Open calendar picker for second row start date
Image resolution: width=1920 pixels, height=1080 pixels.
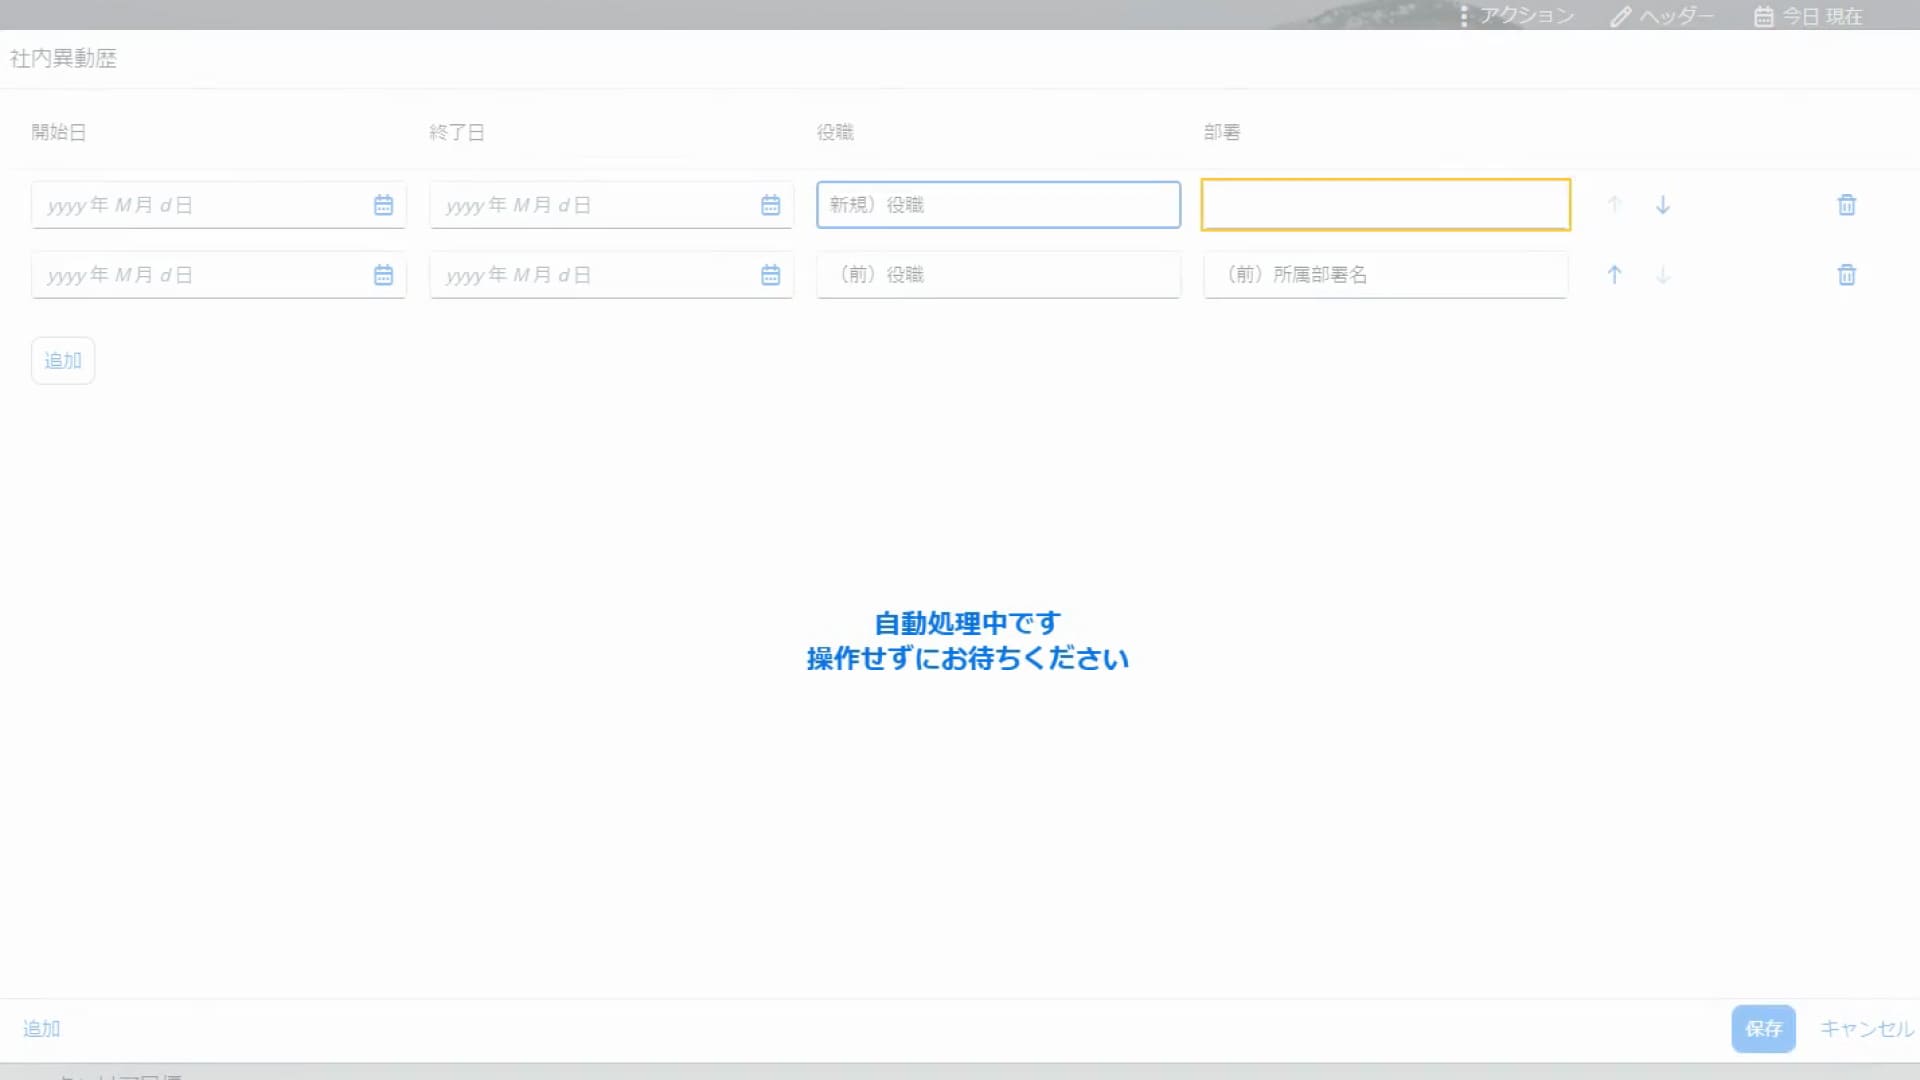(x=383, y=275)
